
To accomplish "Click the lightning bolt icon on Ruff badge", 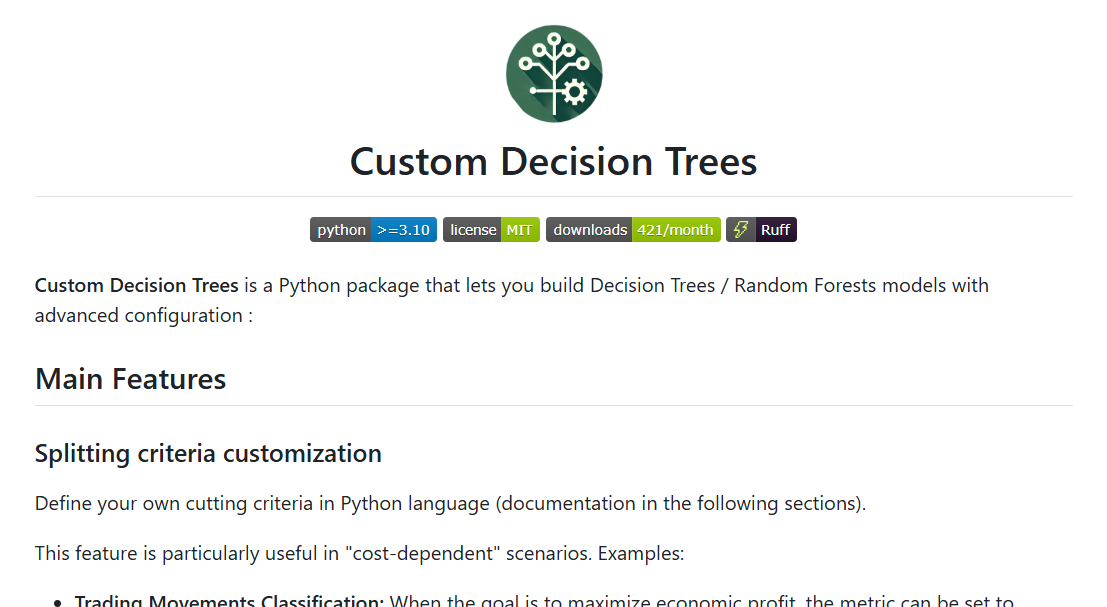I will 741,230.
